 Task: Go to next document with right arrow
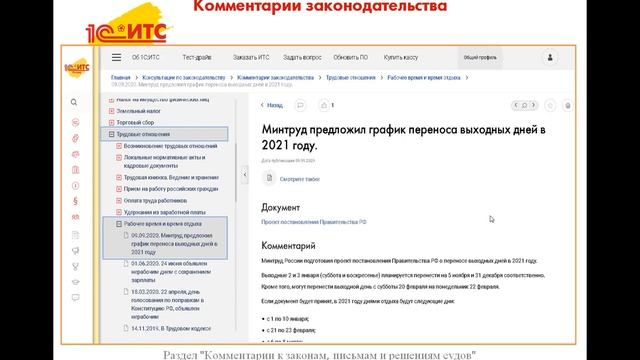[x=533, y=105]
